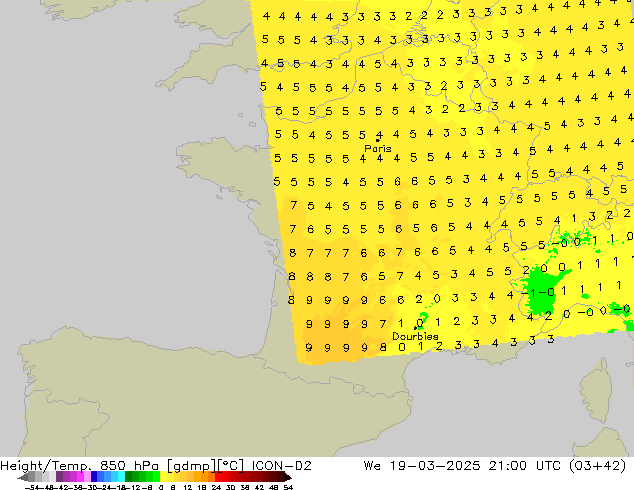Click the Paris city label
Screen dimensions: 634x490
(378, 148)
